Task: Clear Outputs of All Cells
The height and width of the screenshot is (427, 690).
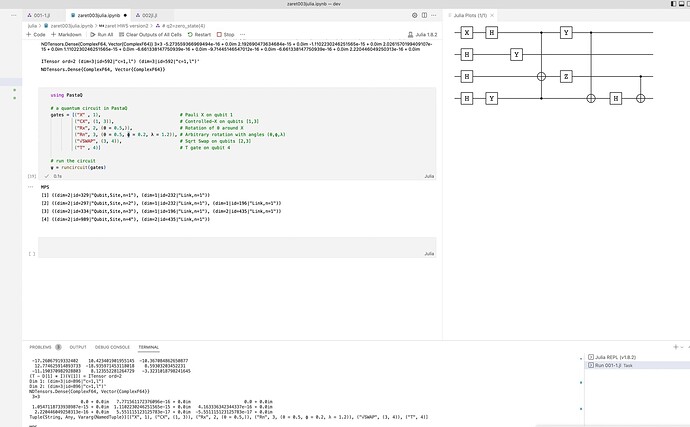Action: tap(150, 34)
